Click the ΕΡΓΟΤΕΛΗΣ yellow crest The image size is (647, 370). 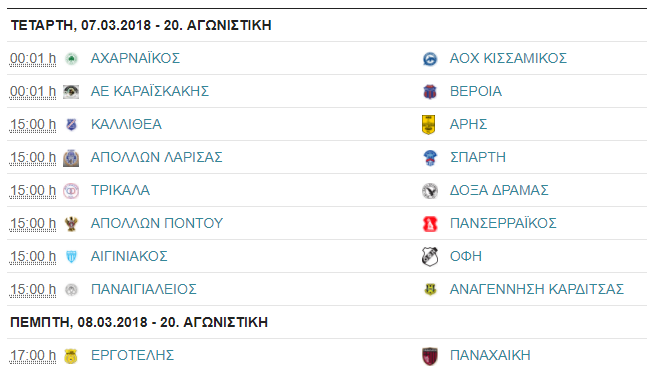coord(71,356)
